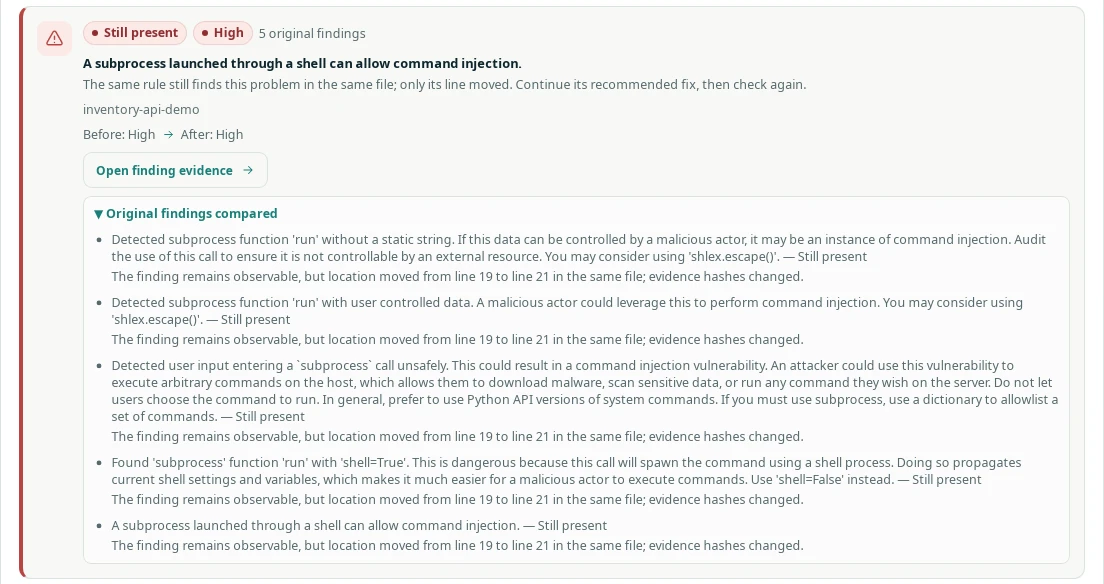Click red dot in Still present badge

(95, 33)
